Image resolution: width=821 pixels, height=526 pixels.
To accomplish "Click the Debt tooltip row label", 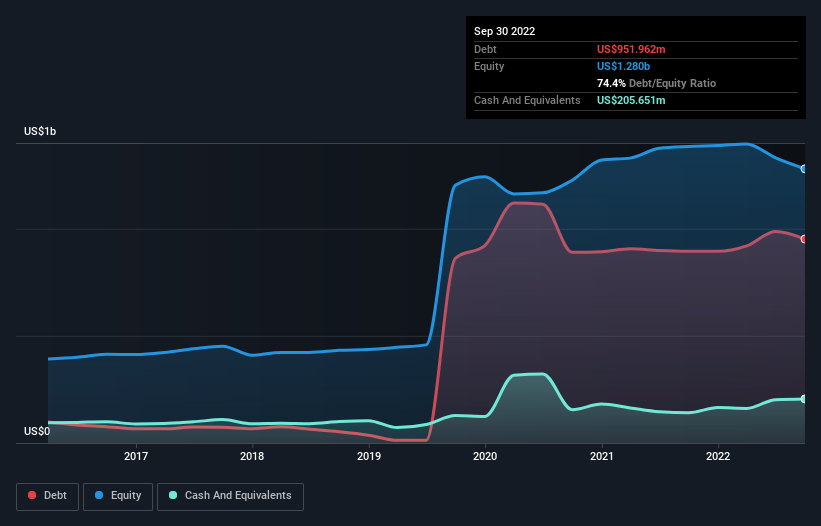I will (x=485, y=49).
